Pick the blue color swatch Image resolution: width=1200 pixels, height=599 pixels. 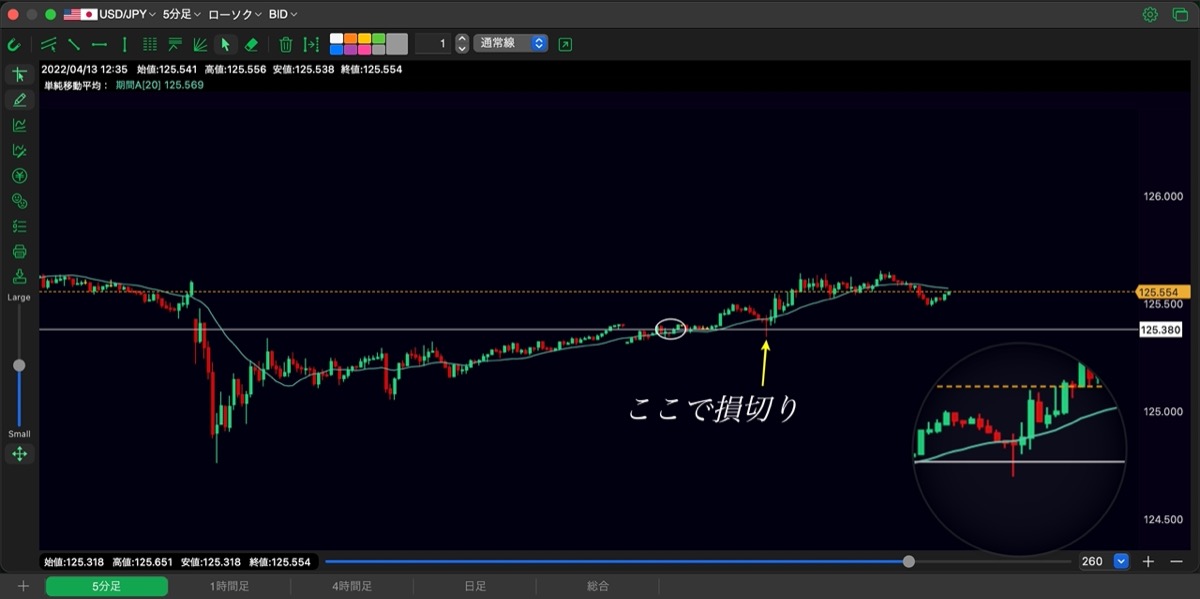pyautogui.click(x=337, y=49)
